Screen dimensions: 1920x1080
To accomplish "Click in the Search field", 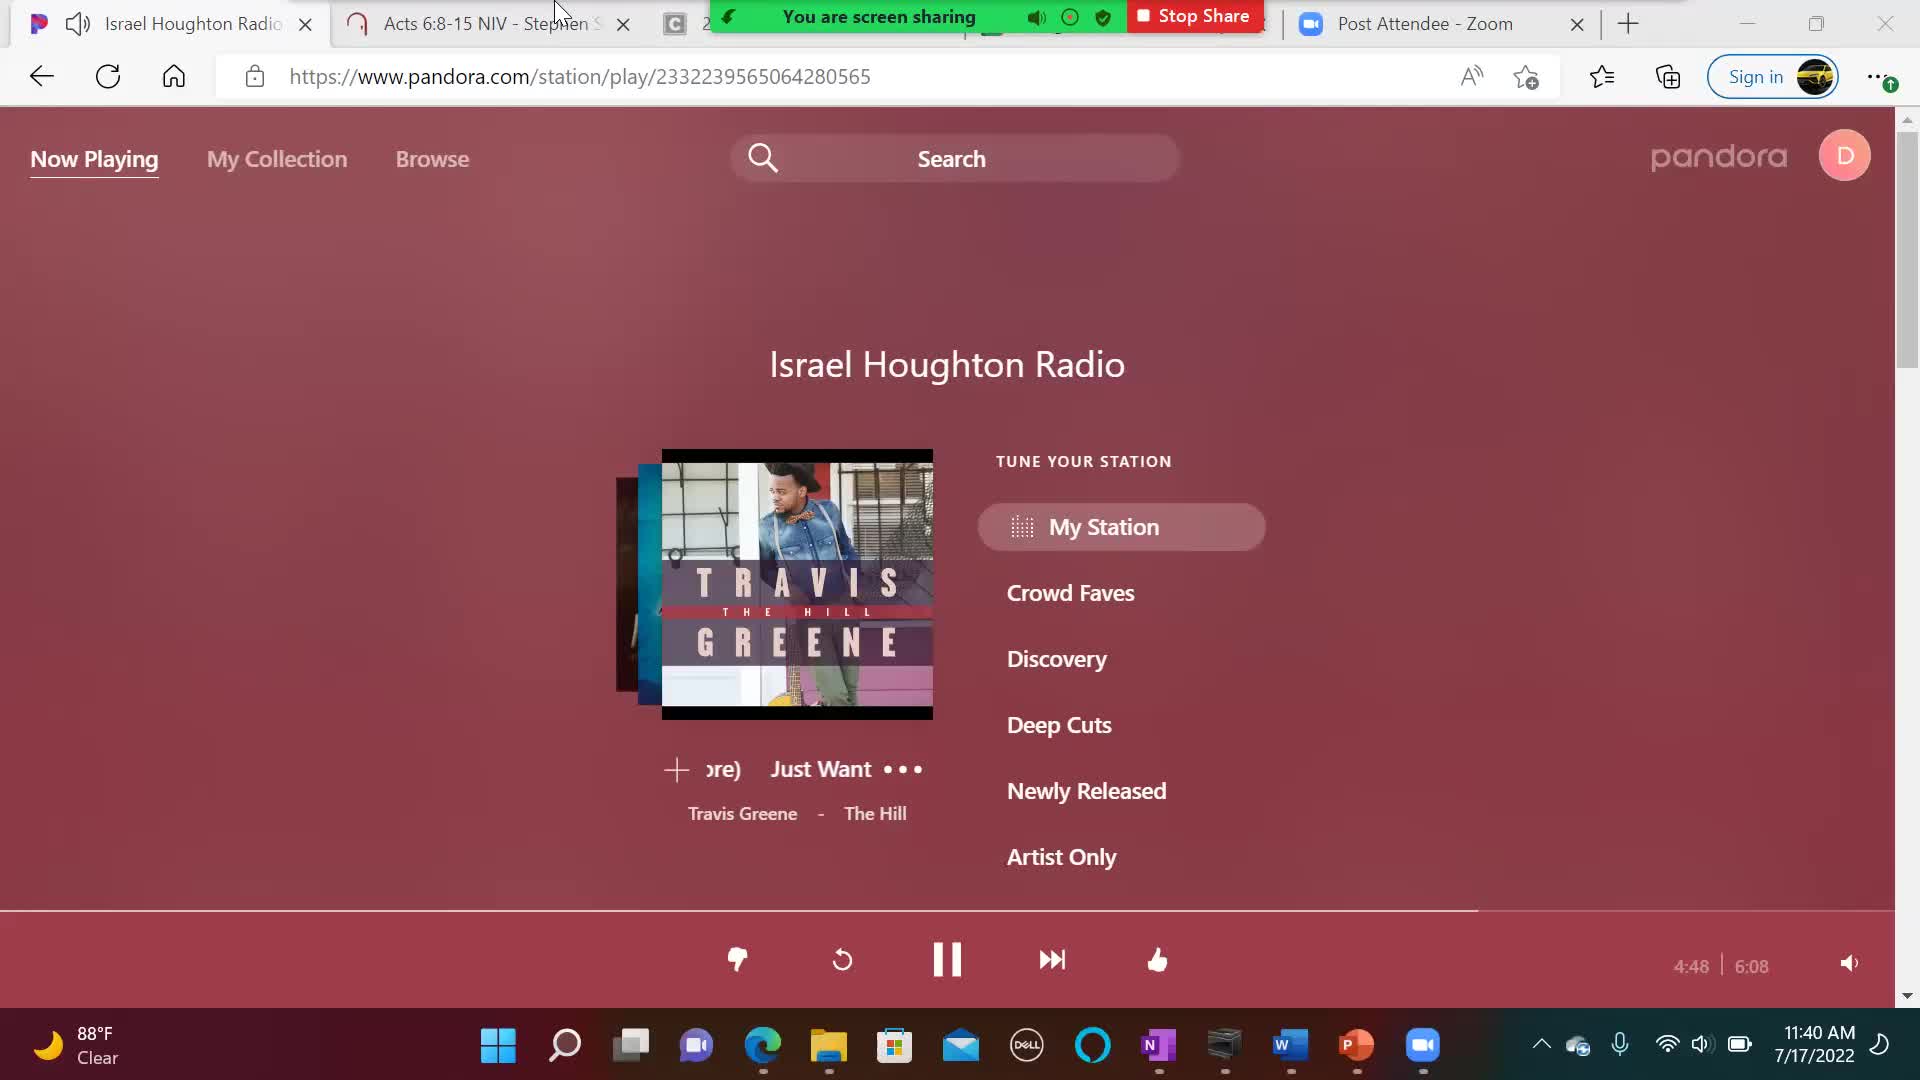I will 955,159.
